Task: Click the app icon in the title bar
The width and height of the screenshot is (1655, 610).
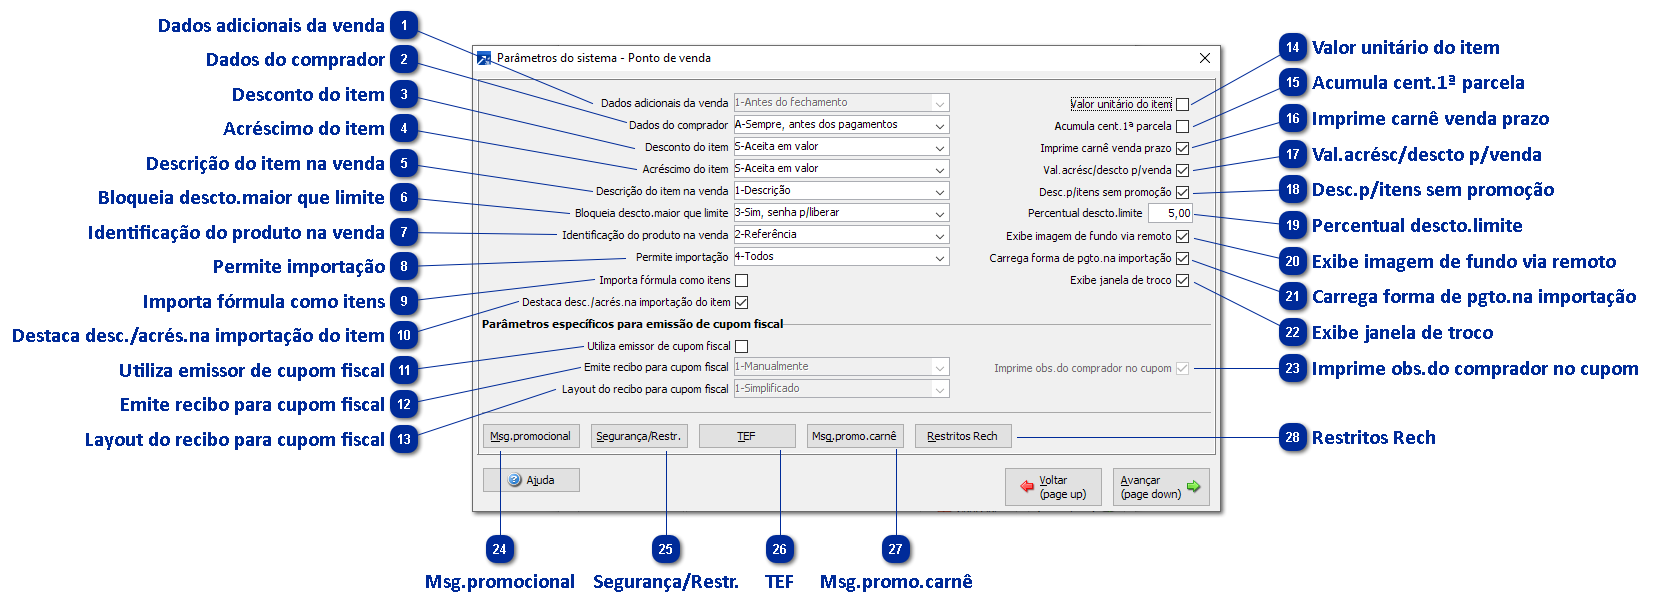Action: (x=484, y=58)
